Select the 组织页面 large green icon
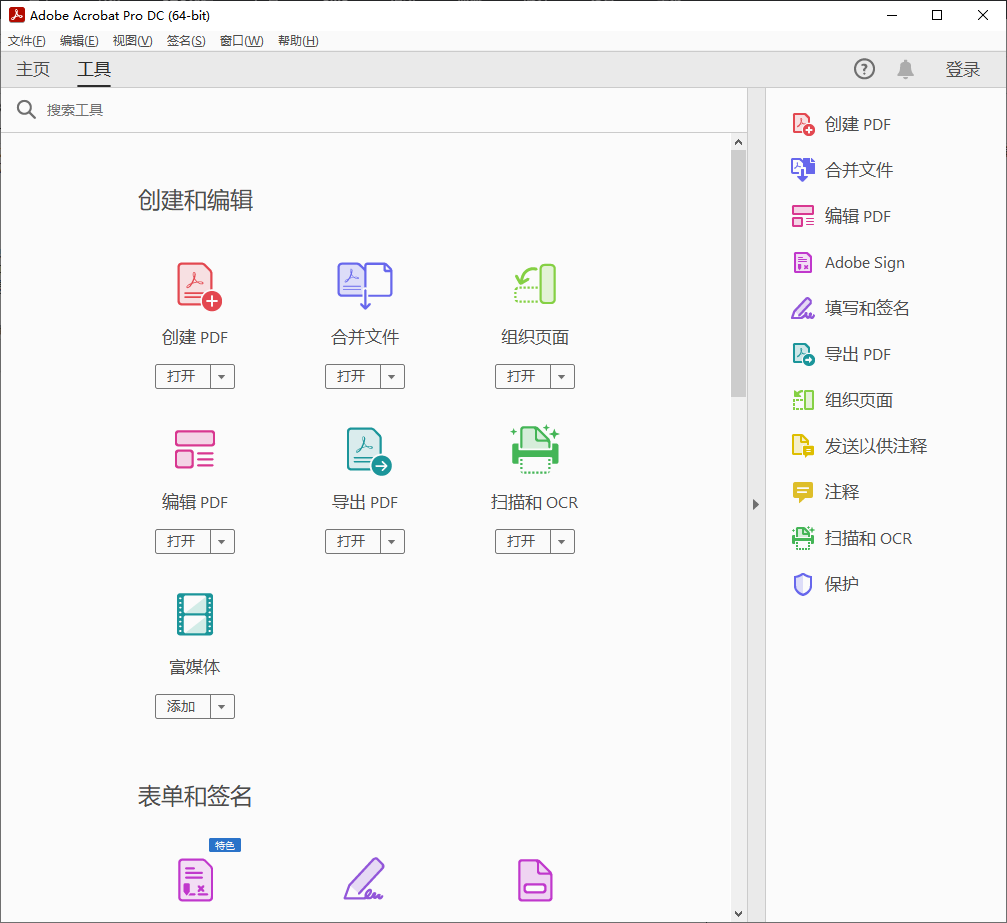 [535, 285]
